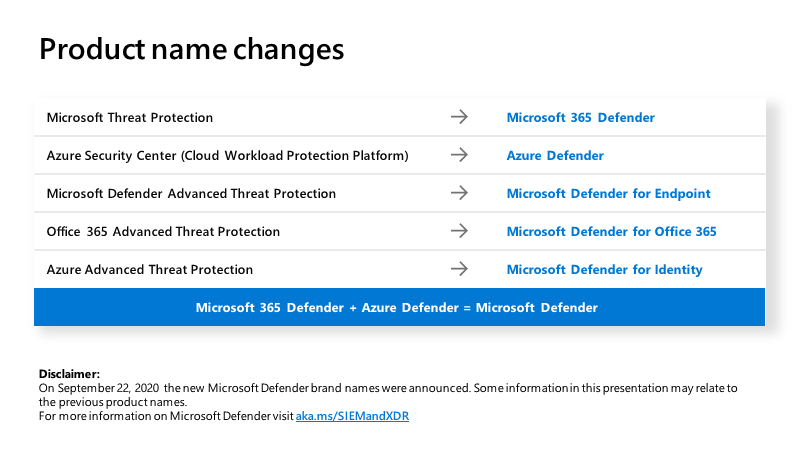Click the blue Microsoft 365 Defender name
The height and width of the screenshot is (450, 800).
click(580, 117)
